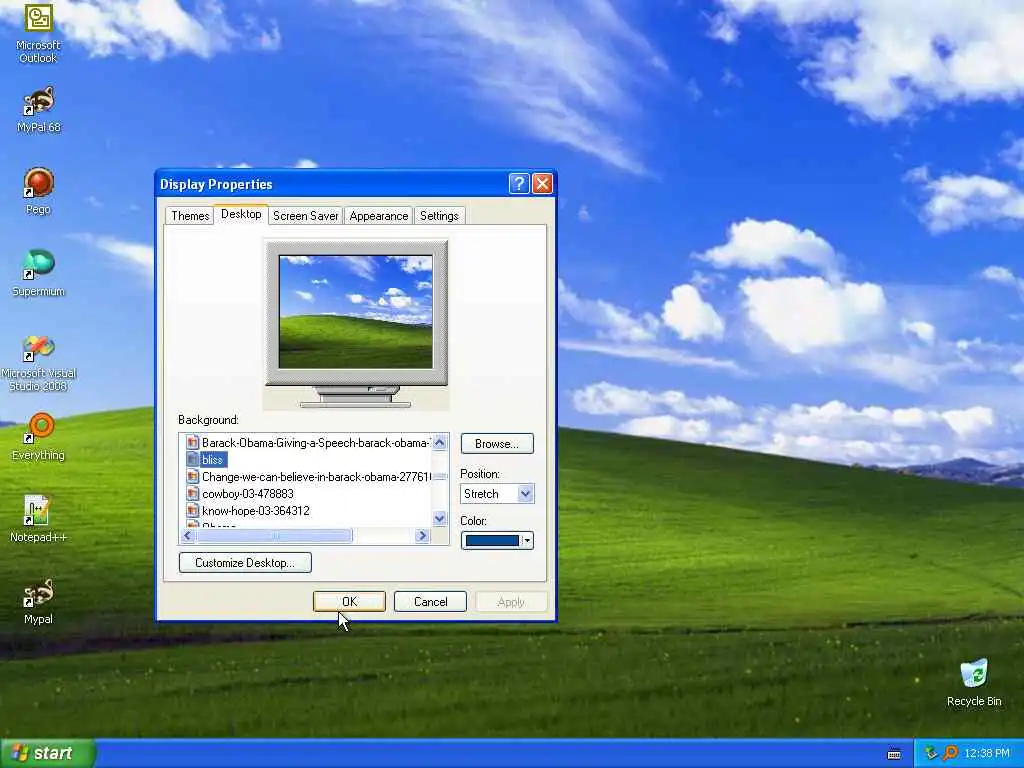The width and height of the screenshot is (1024, 768).
Task: Click the image icon beside cowboy-03-478883
Action: coord(192,494)
